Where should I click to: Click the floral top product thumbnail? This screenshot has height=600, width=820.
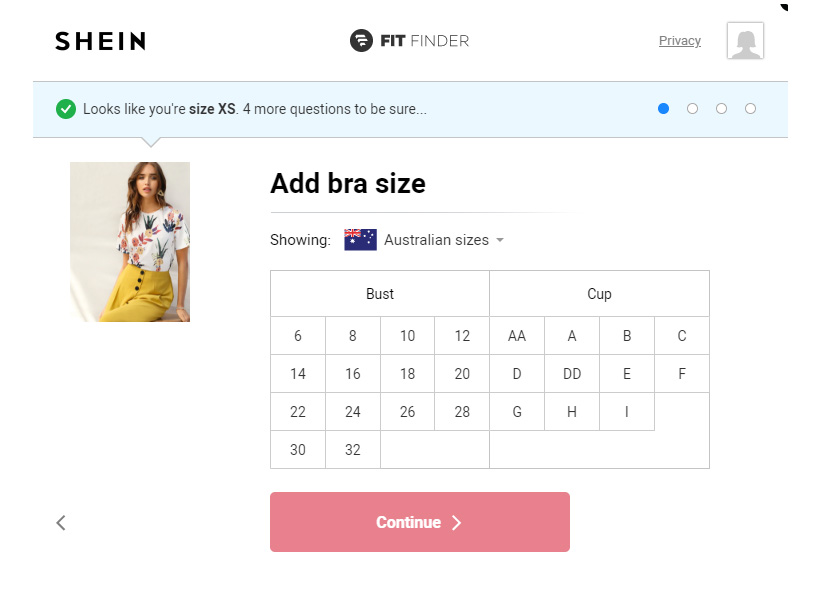click(x=129, y=241)
